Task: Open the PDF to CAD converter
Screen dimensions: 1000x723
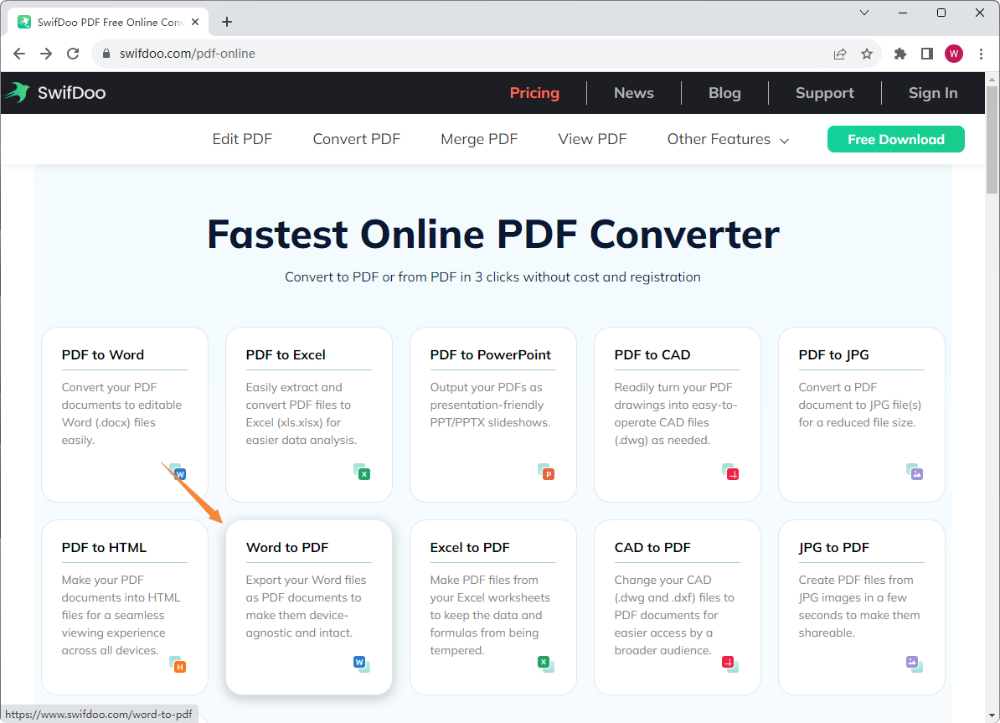Action: tap(677, 414)
